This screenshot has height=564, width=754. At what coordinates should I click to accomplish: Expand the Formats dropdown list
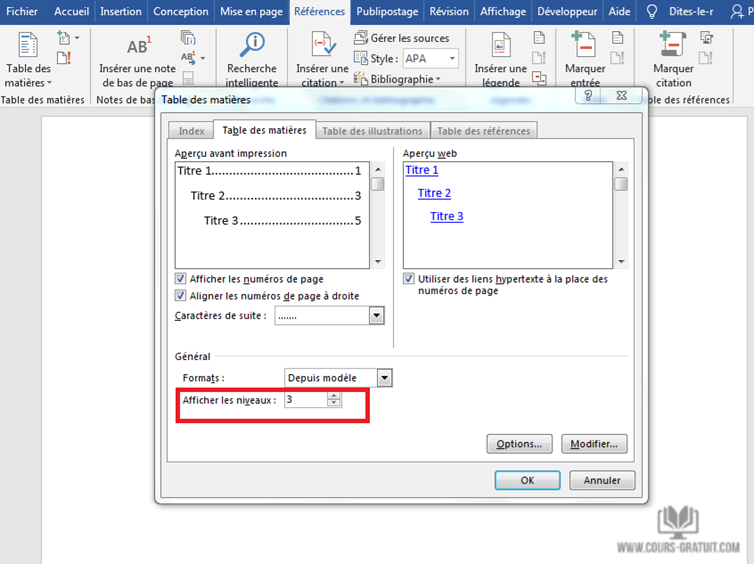(384, 378)
